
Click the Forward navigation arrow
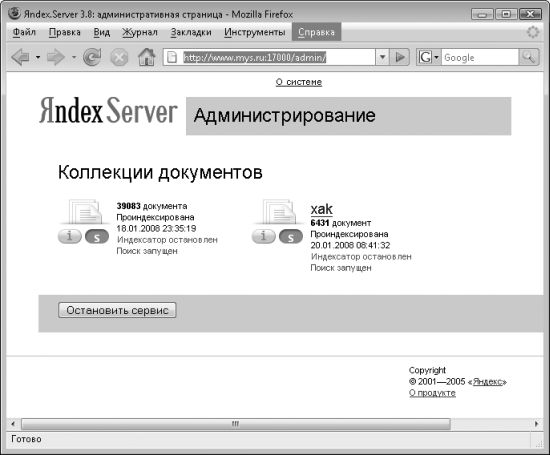(56, 57)
